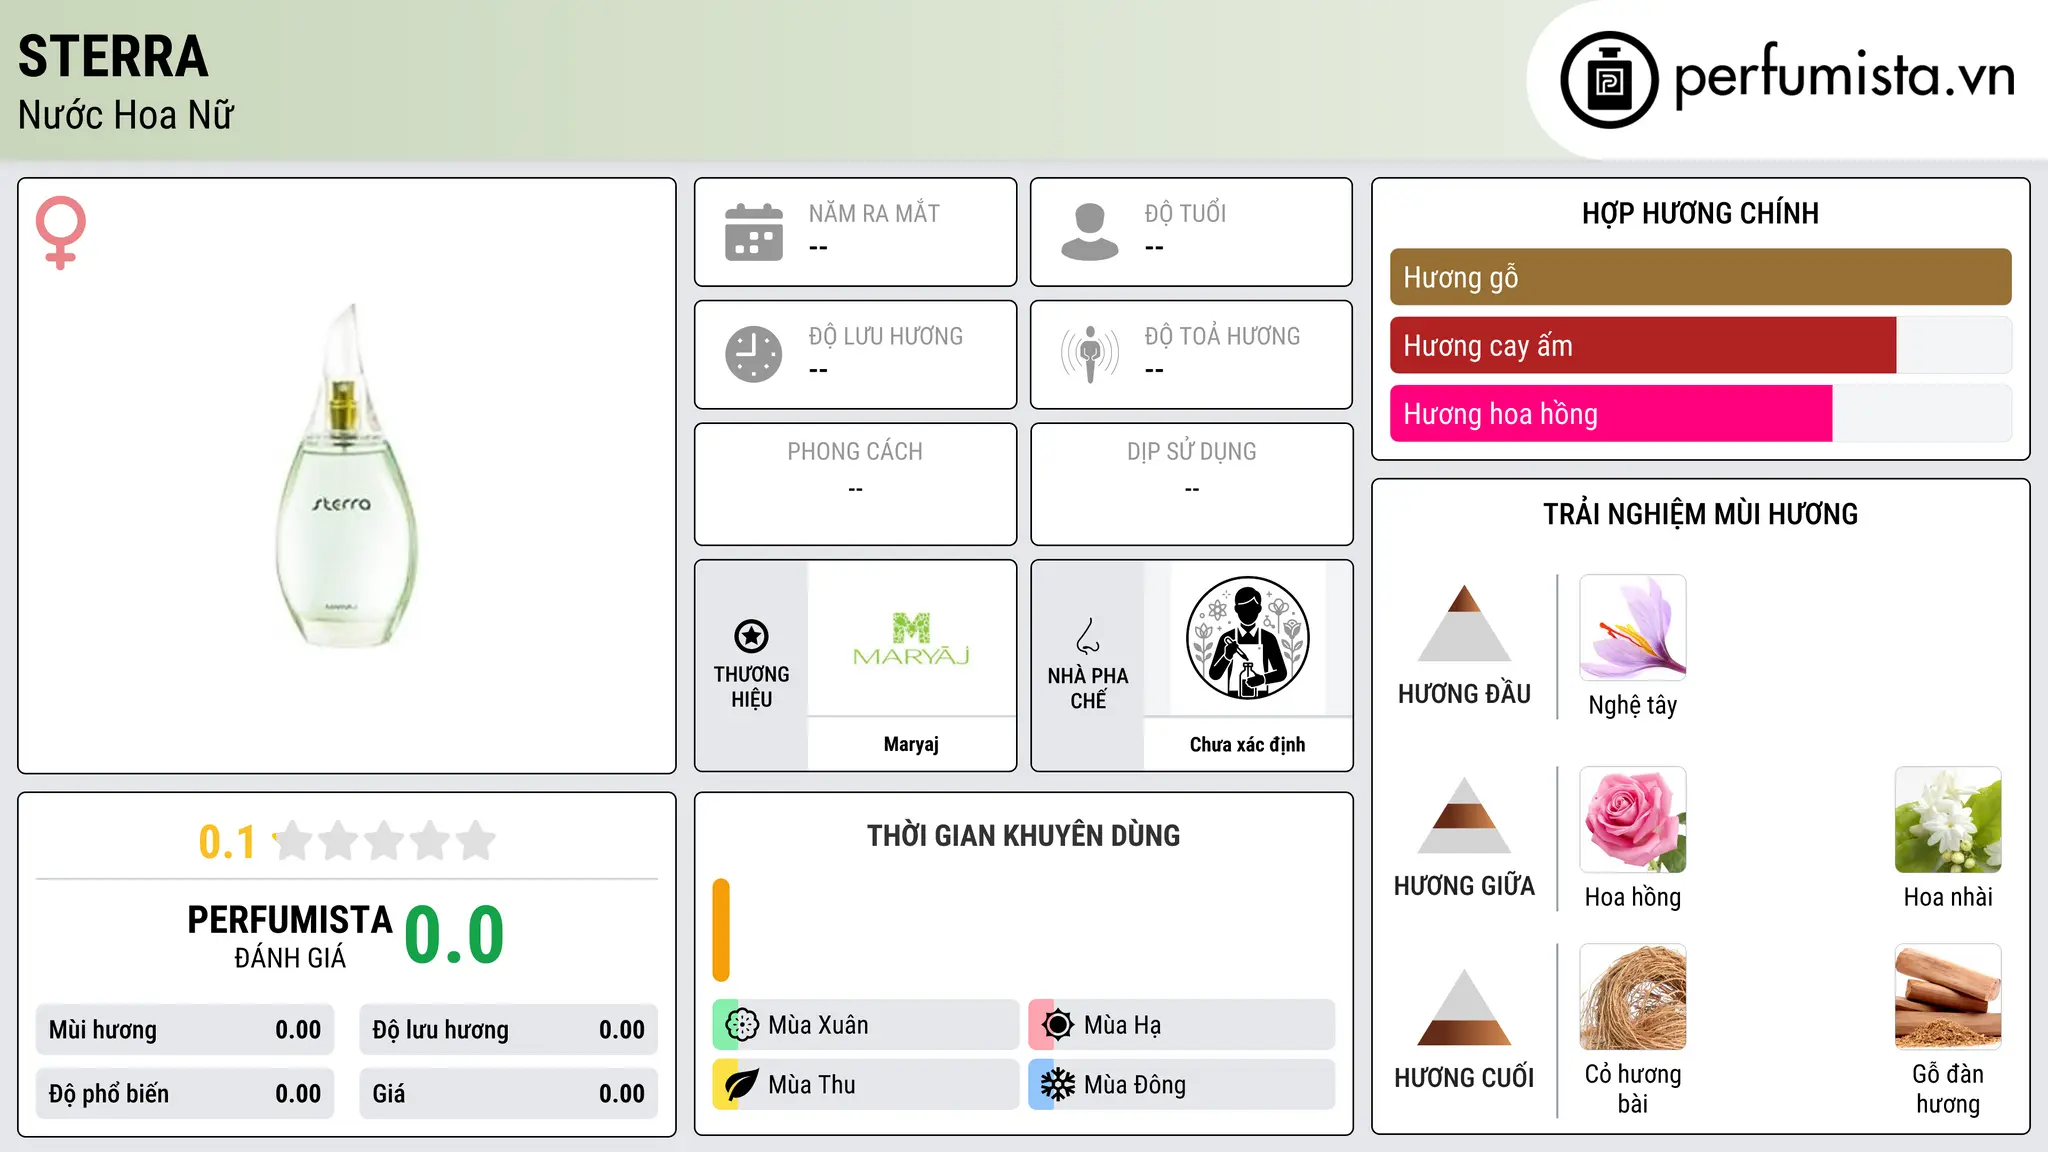Viewport: 2048px width, 1152px height.
Task: Click the Mùa Đông snowflake icon
Action: pos(1057,1085)
